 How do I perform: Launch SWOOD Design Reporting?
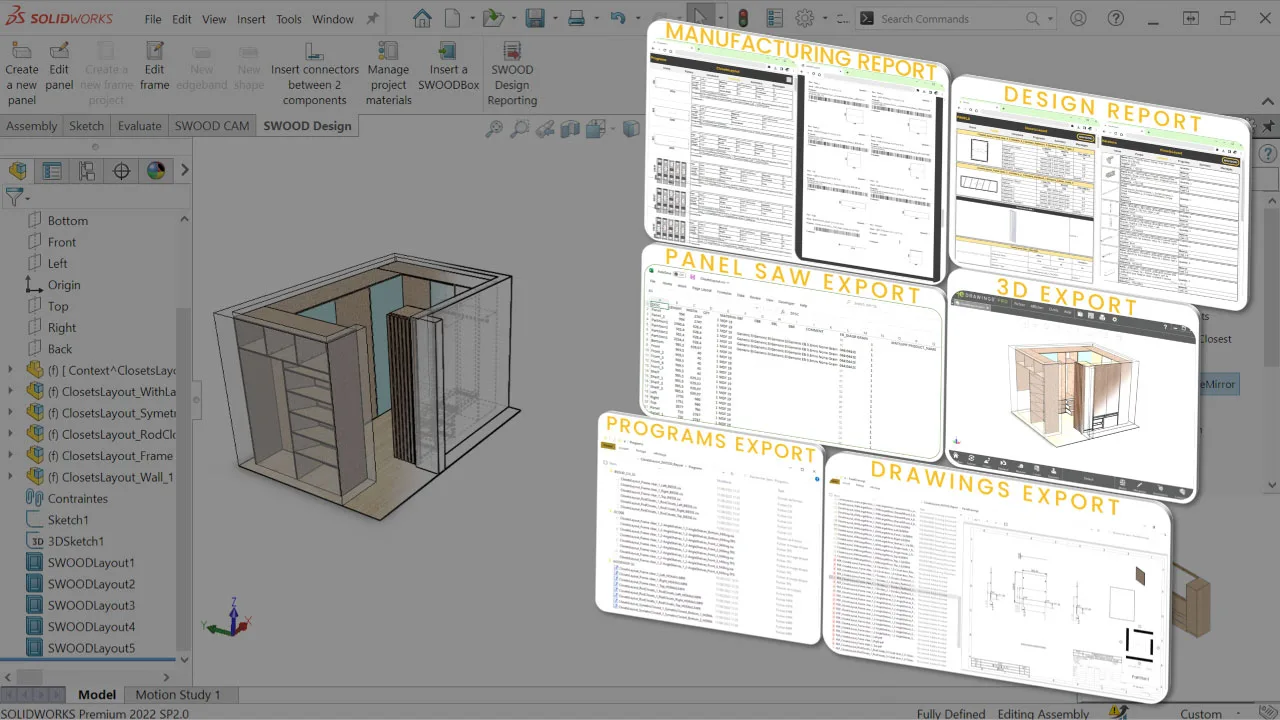coord(512,72)
